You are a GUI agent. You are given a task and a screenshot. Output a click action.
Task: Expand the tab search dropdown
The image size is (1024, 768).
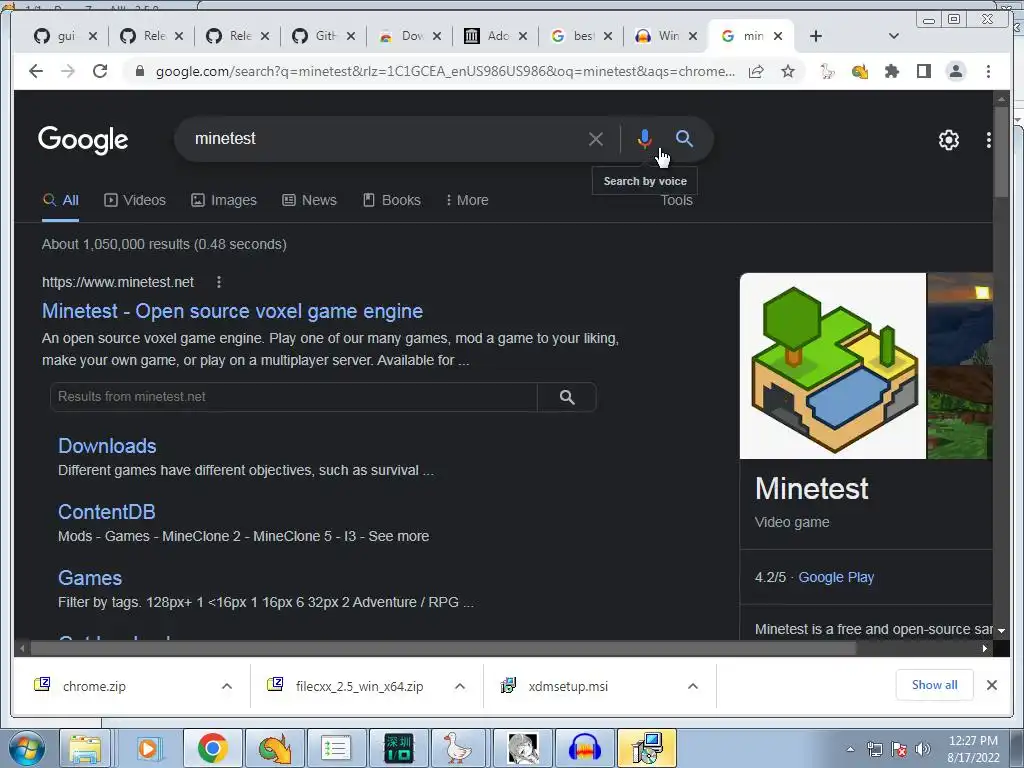893,36
